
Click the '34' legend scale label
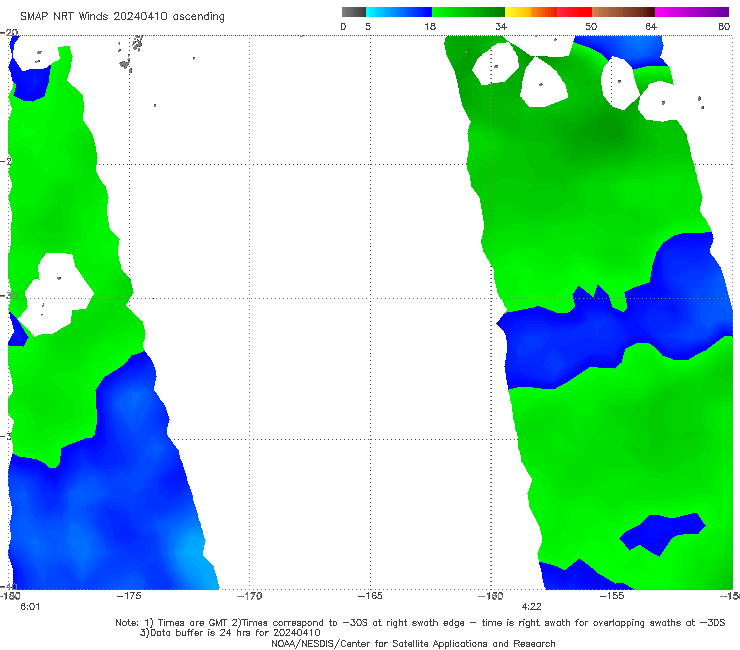coord(501,27)
